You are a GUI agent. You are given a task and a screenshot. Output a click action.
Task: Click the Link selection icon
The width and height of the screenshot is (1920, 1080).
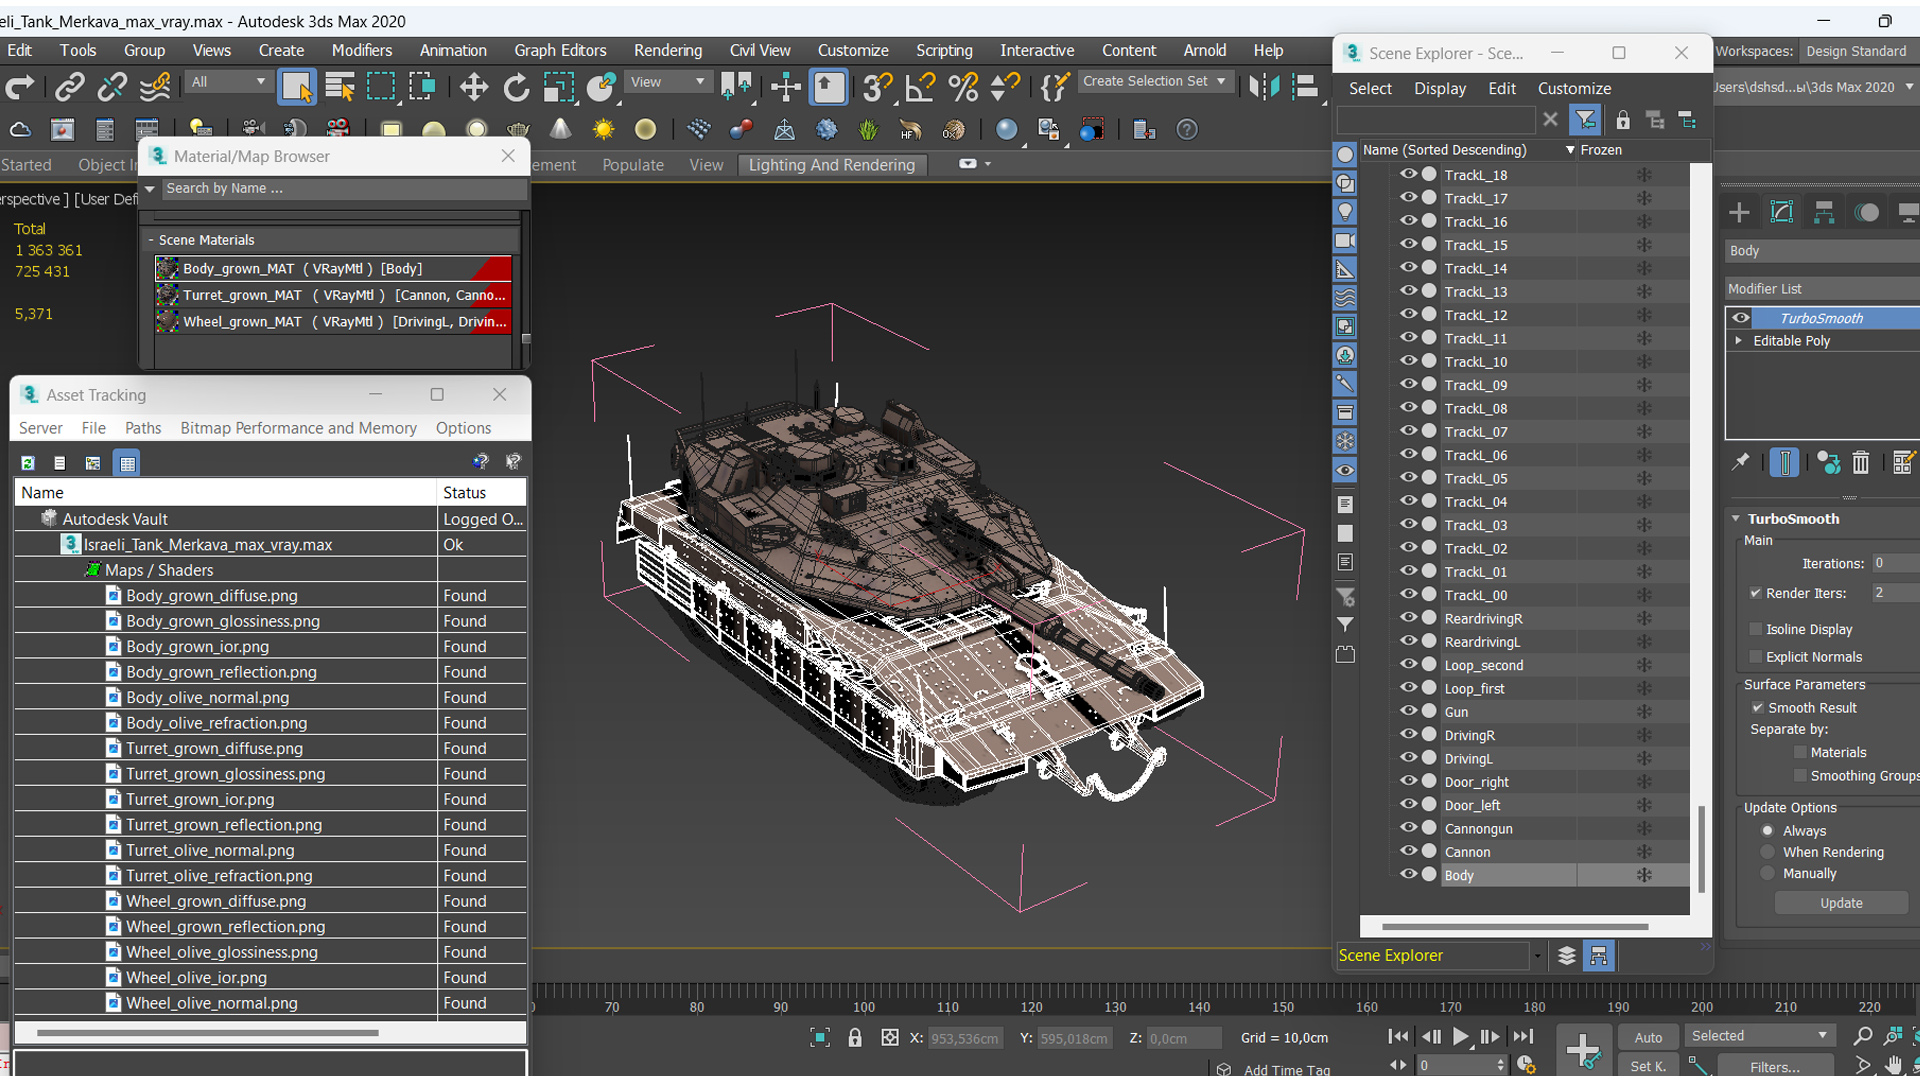tap(69, 87)
